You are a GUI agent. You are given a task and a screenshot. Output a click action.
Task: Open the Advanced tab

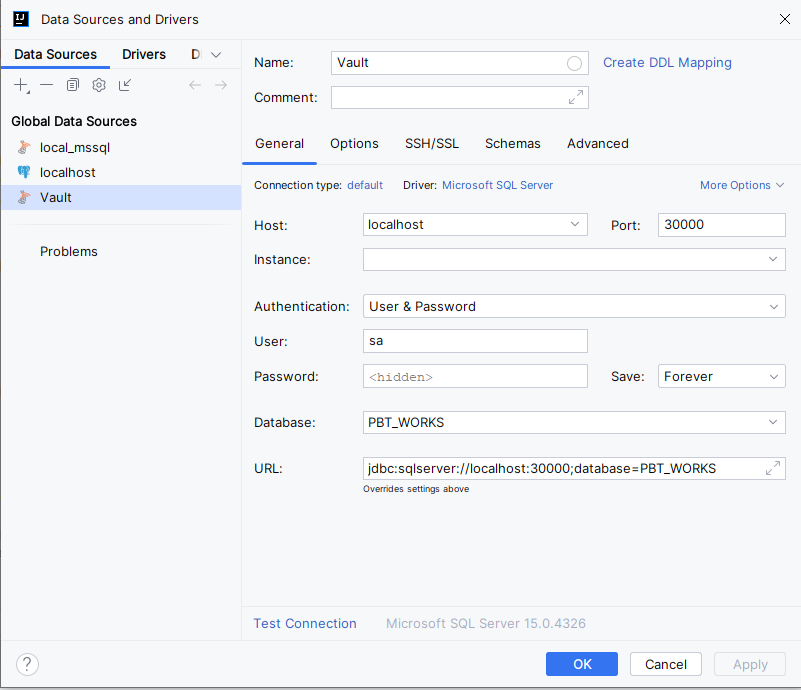[x=598, y=144]
